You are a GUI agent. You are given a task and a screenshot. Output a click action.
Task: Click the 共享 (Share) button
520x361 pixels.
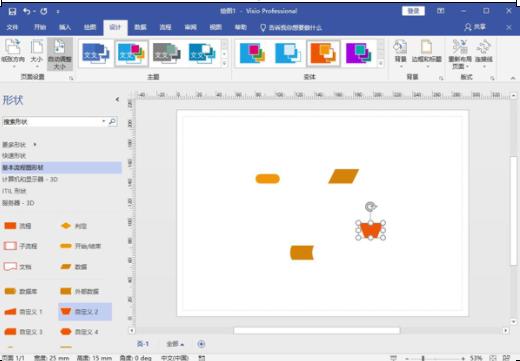coord(475,27)
